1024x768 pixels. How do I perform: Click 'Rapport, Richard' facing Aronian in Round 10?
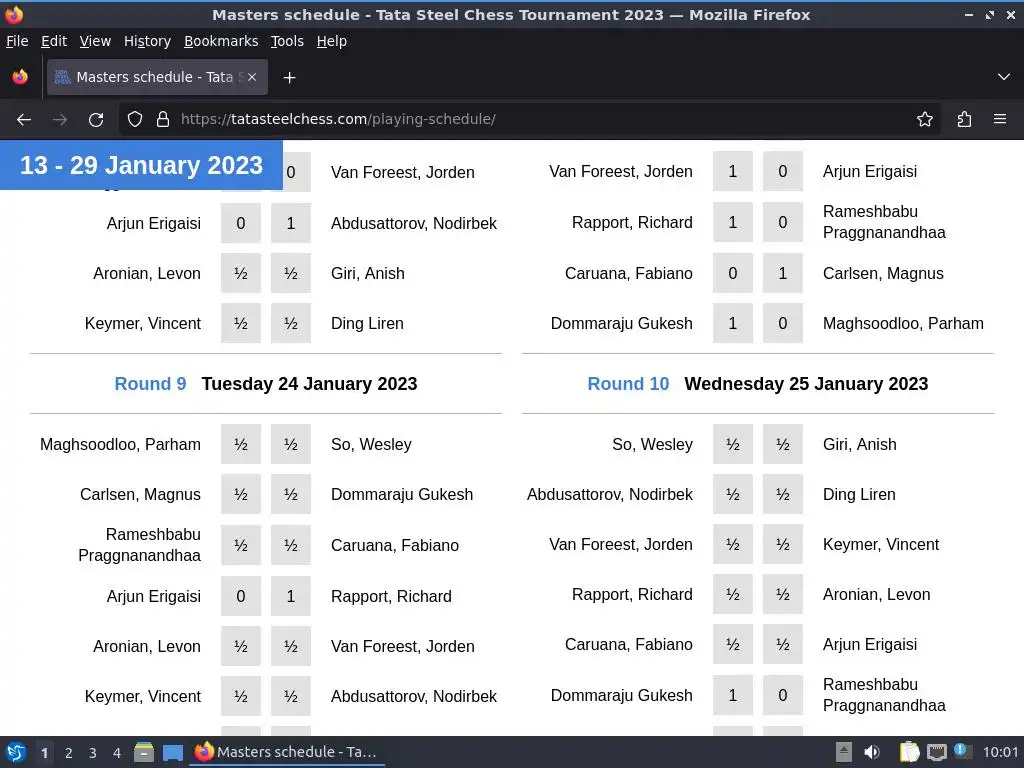tap(632, 595)
